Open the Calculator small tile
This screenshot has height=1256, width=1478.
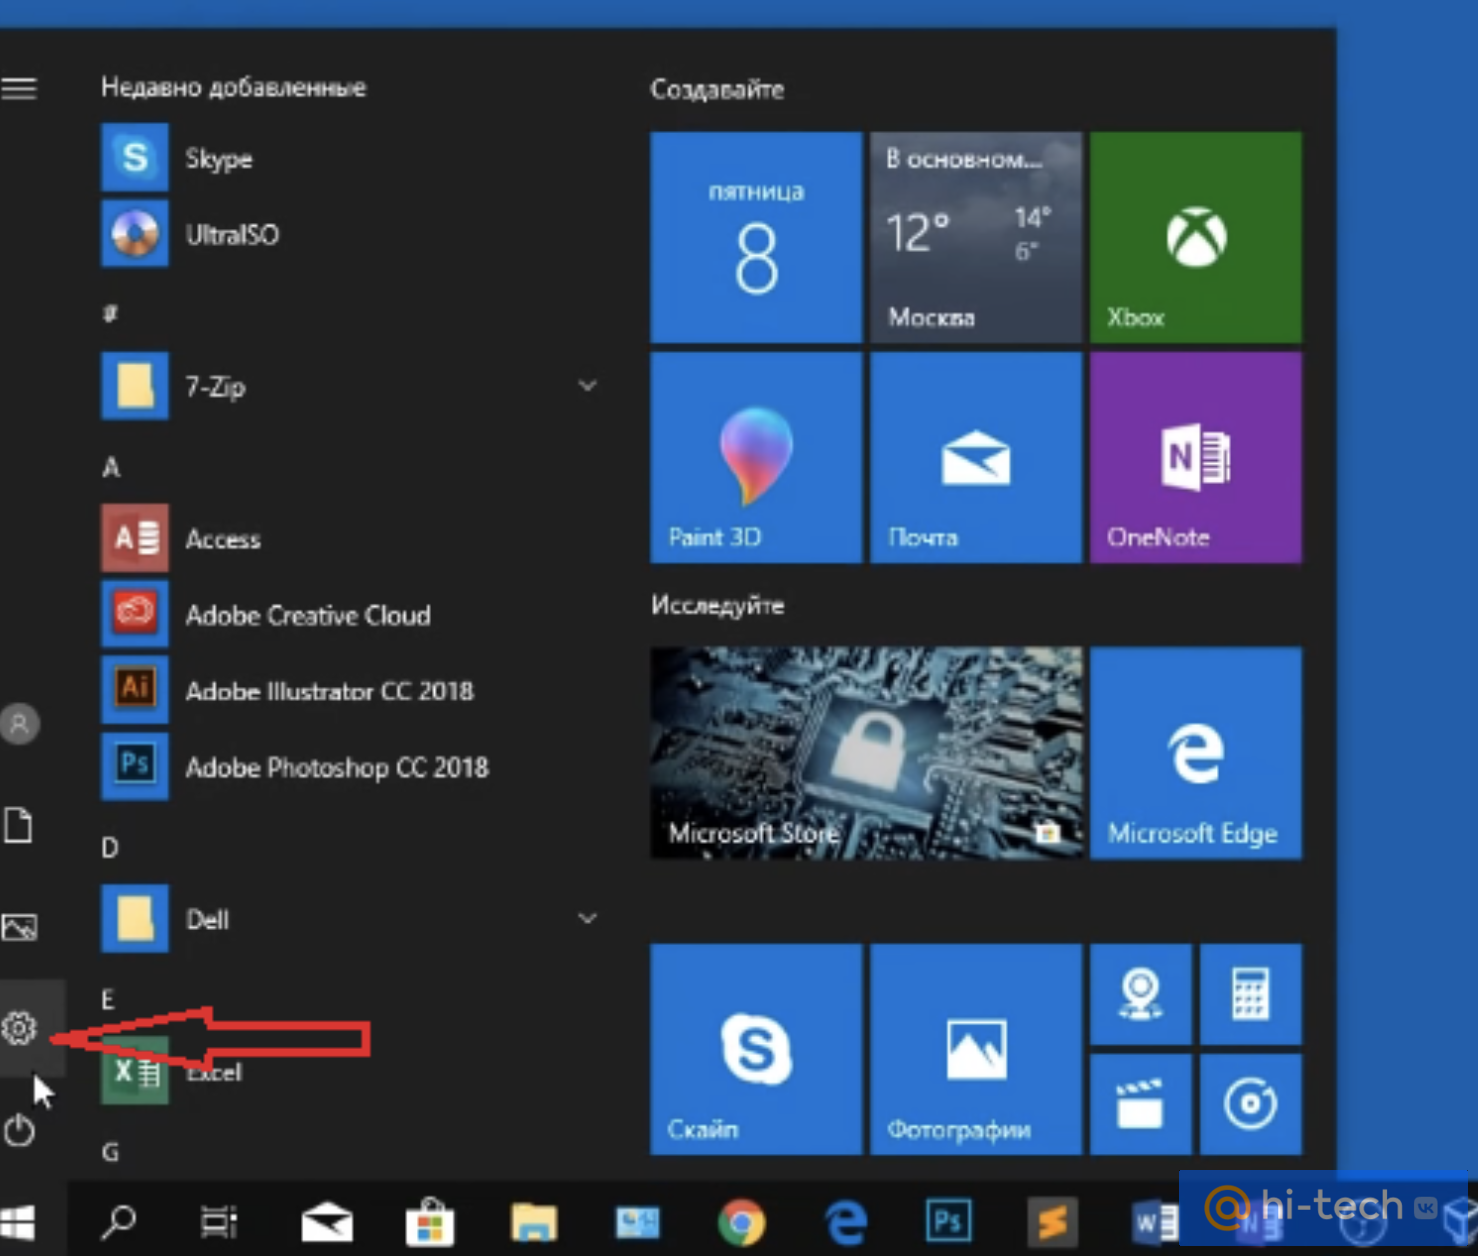tap(1251, 994)
